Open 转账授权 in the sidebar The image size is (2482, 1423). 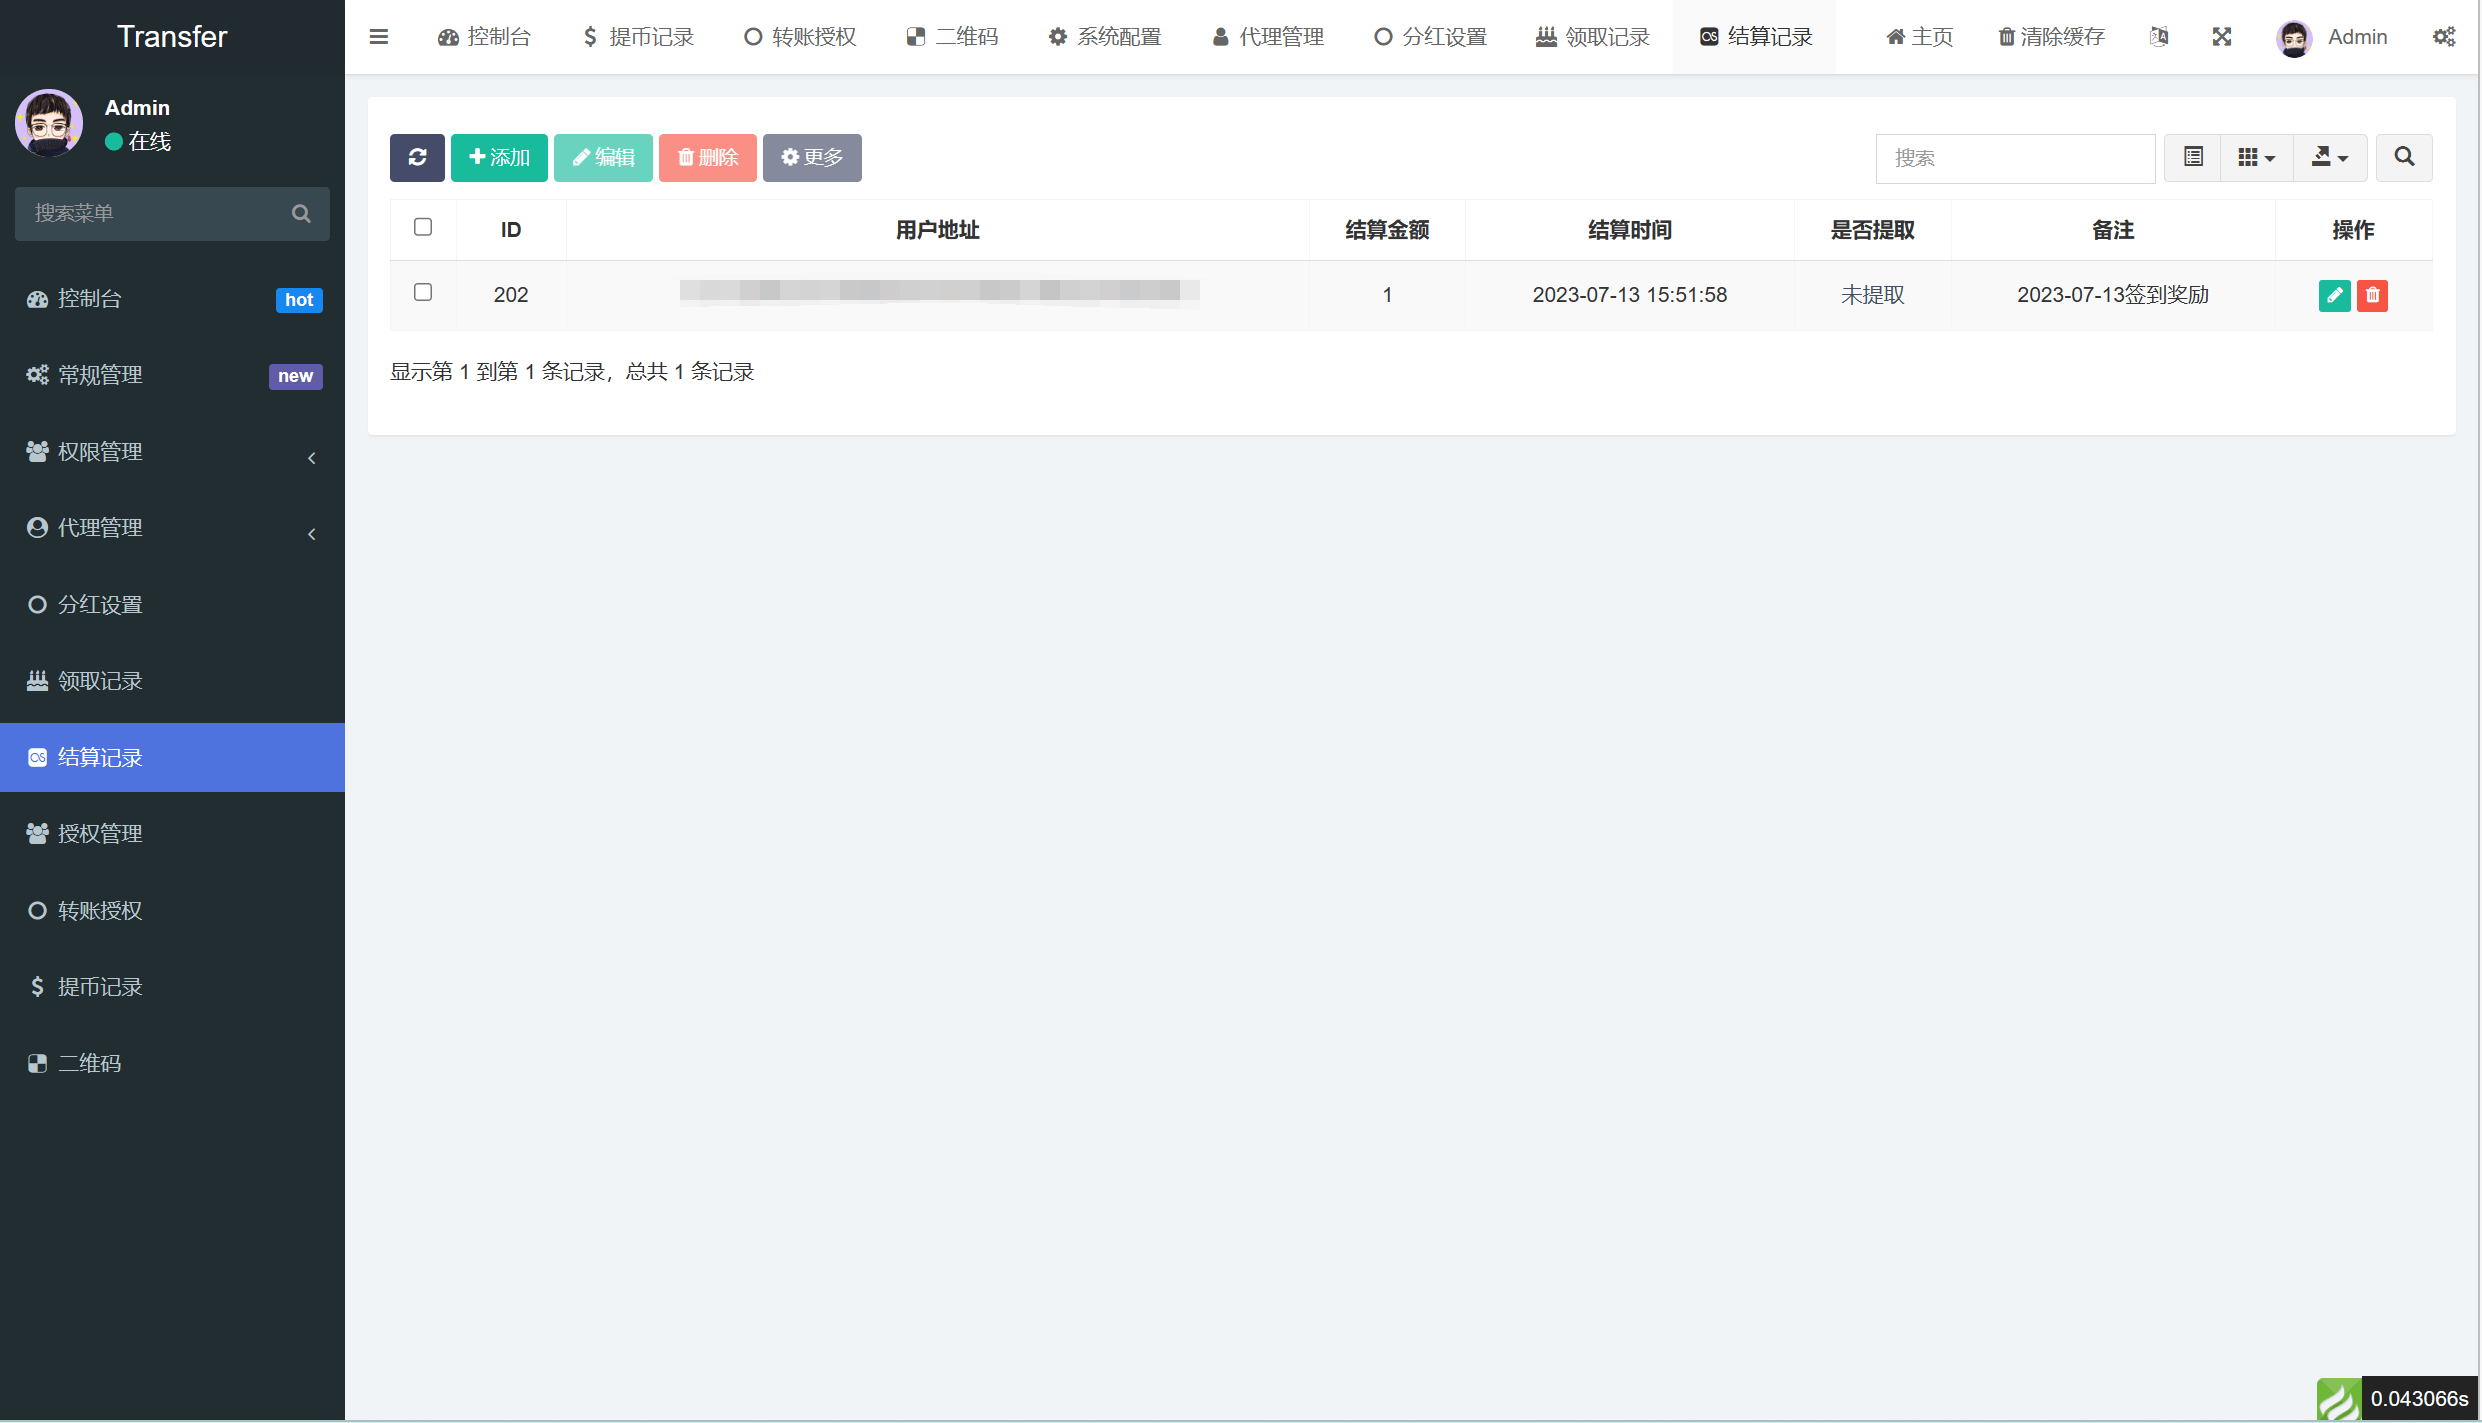[172, 911]
